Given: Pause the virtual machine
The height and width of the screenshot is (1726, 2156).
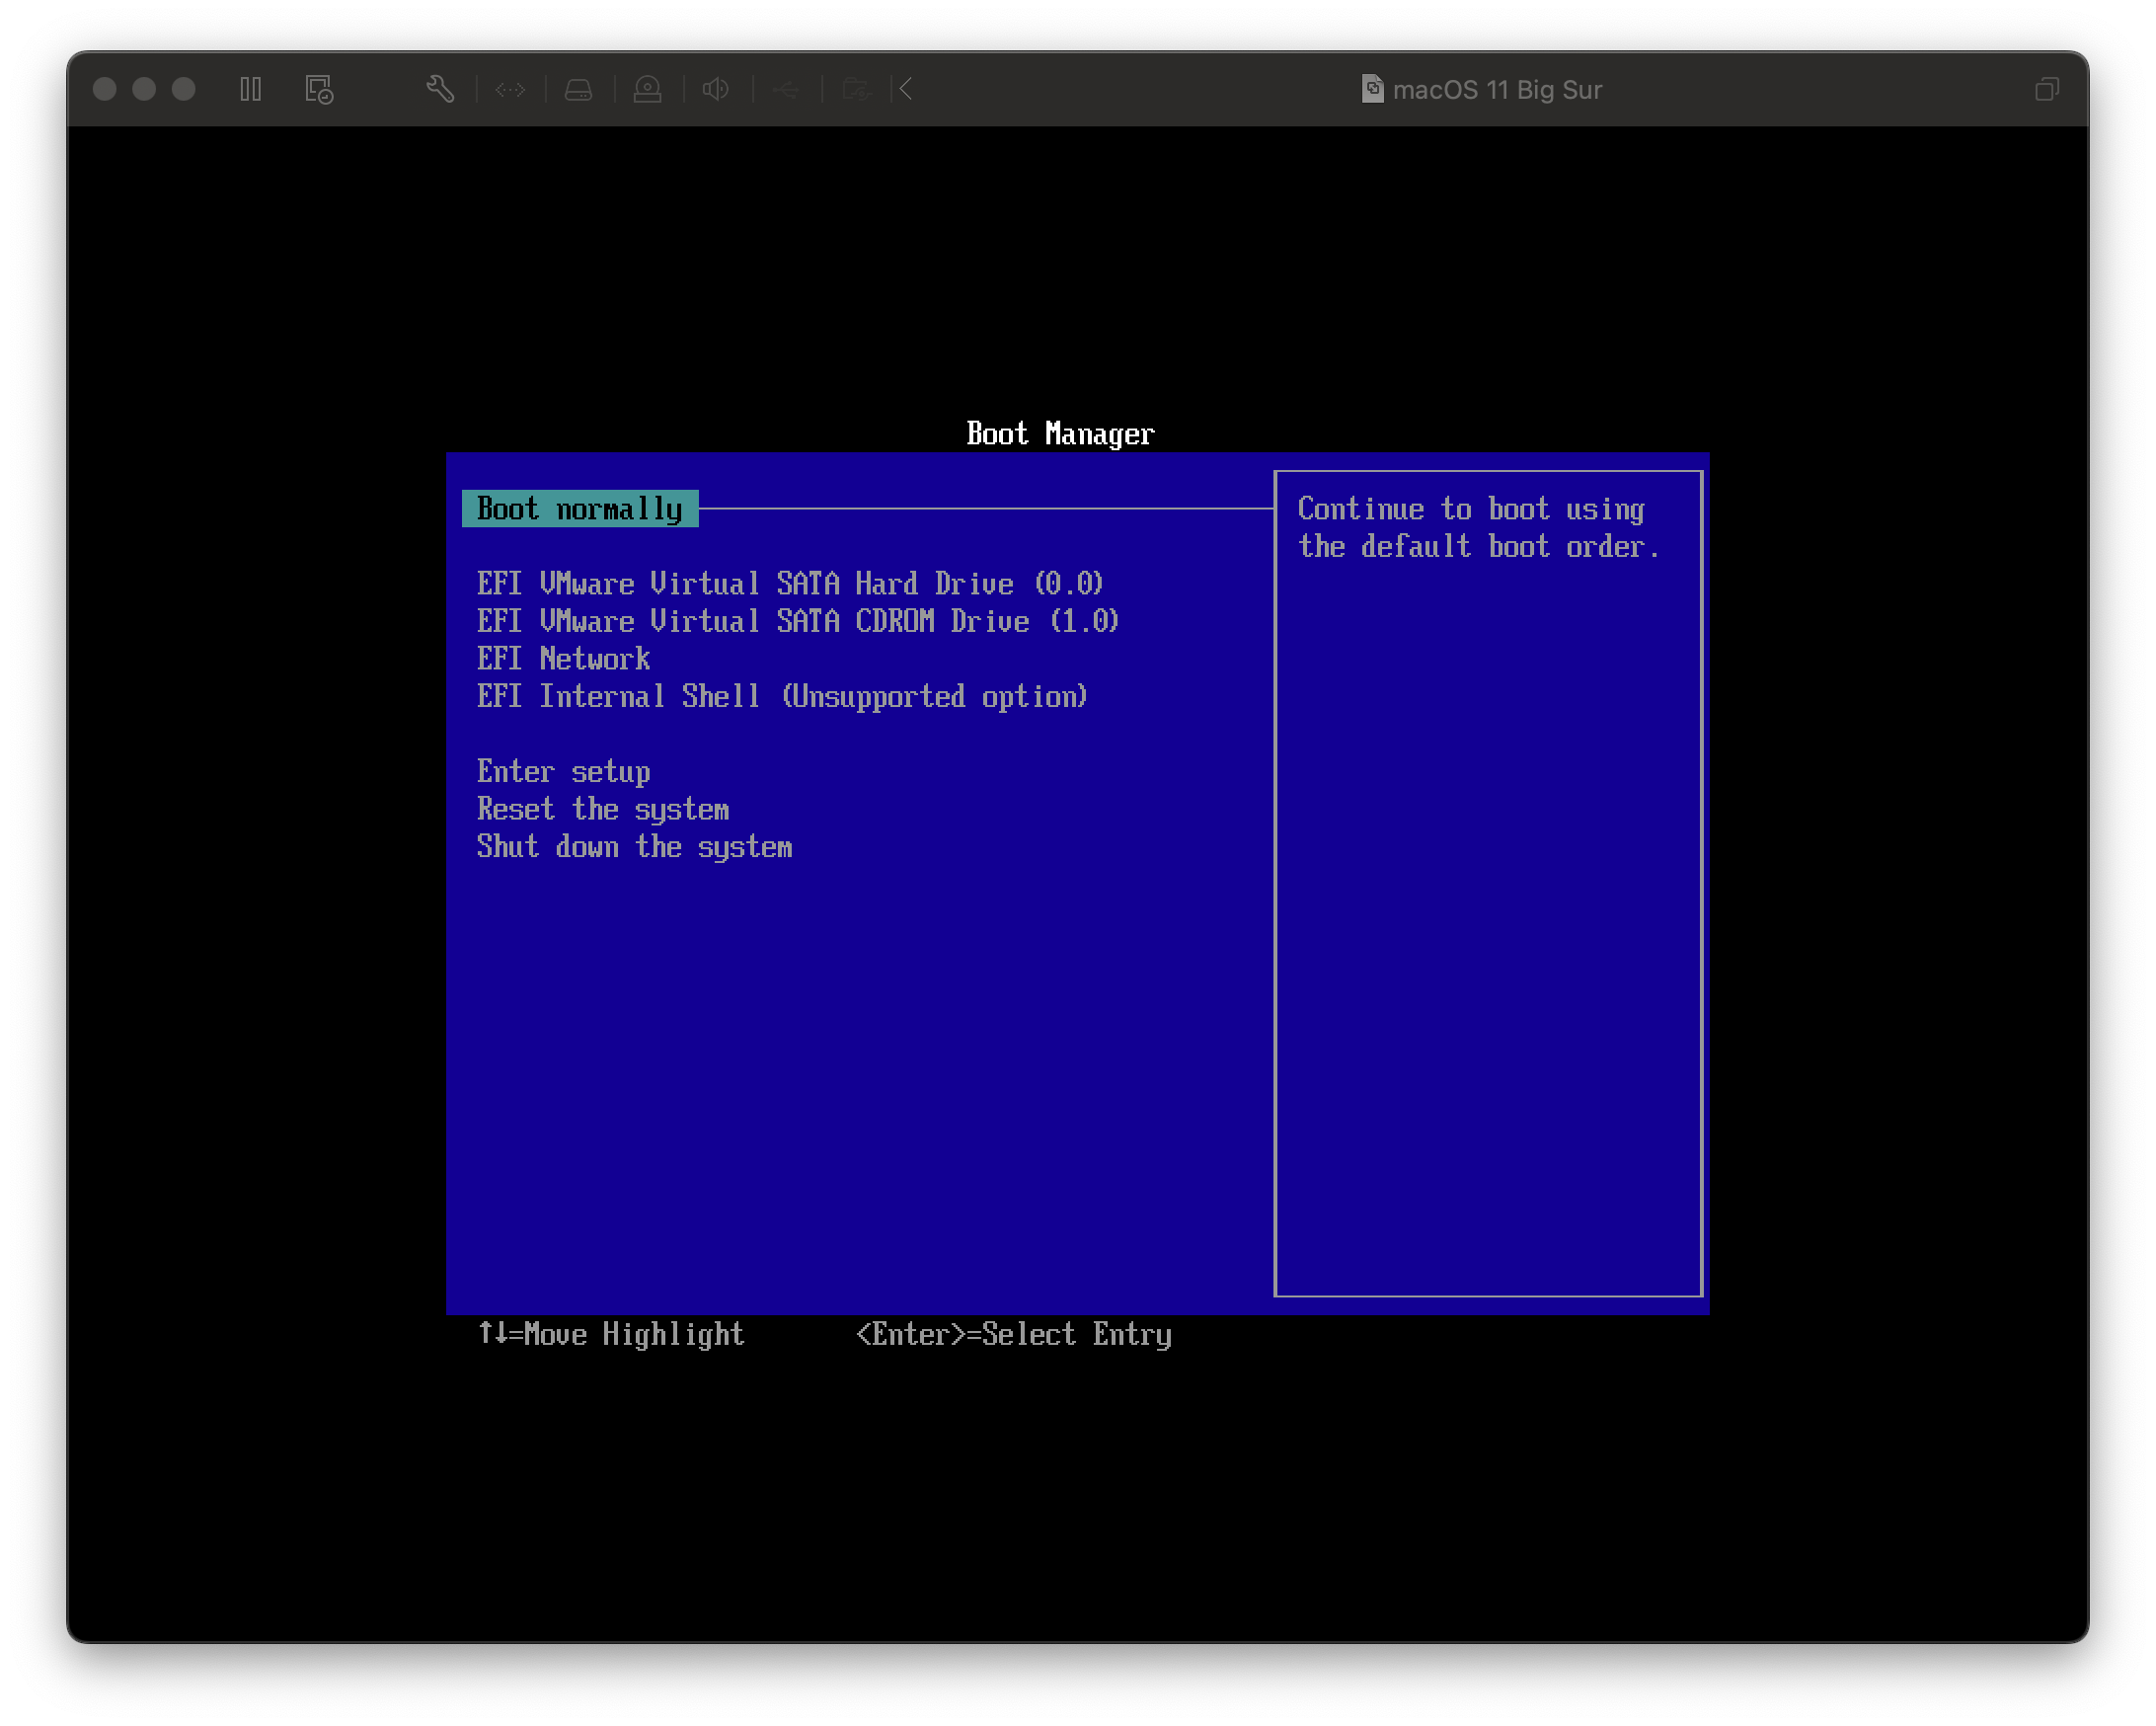Looking at the screenshot, I should pos(251,90).
